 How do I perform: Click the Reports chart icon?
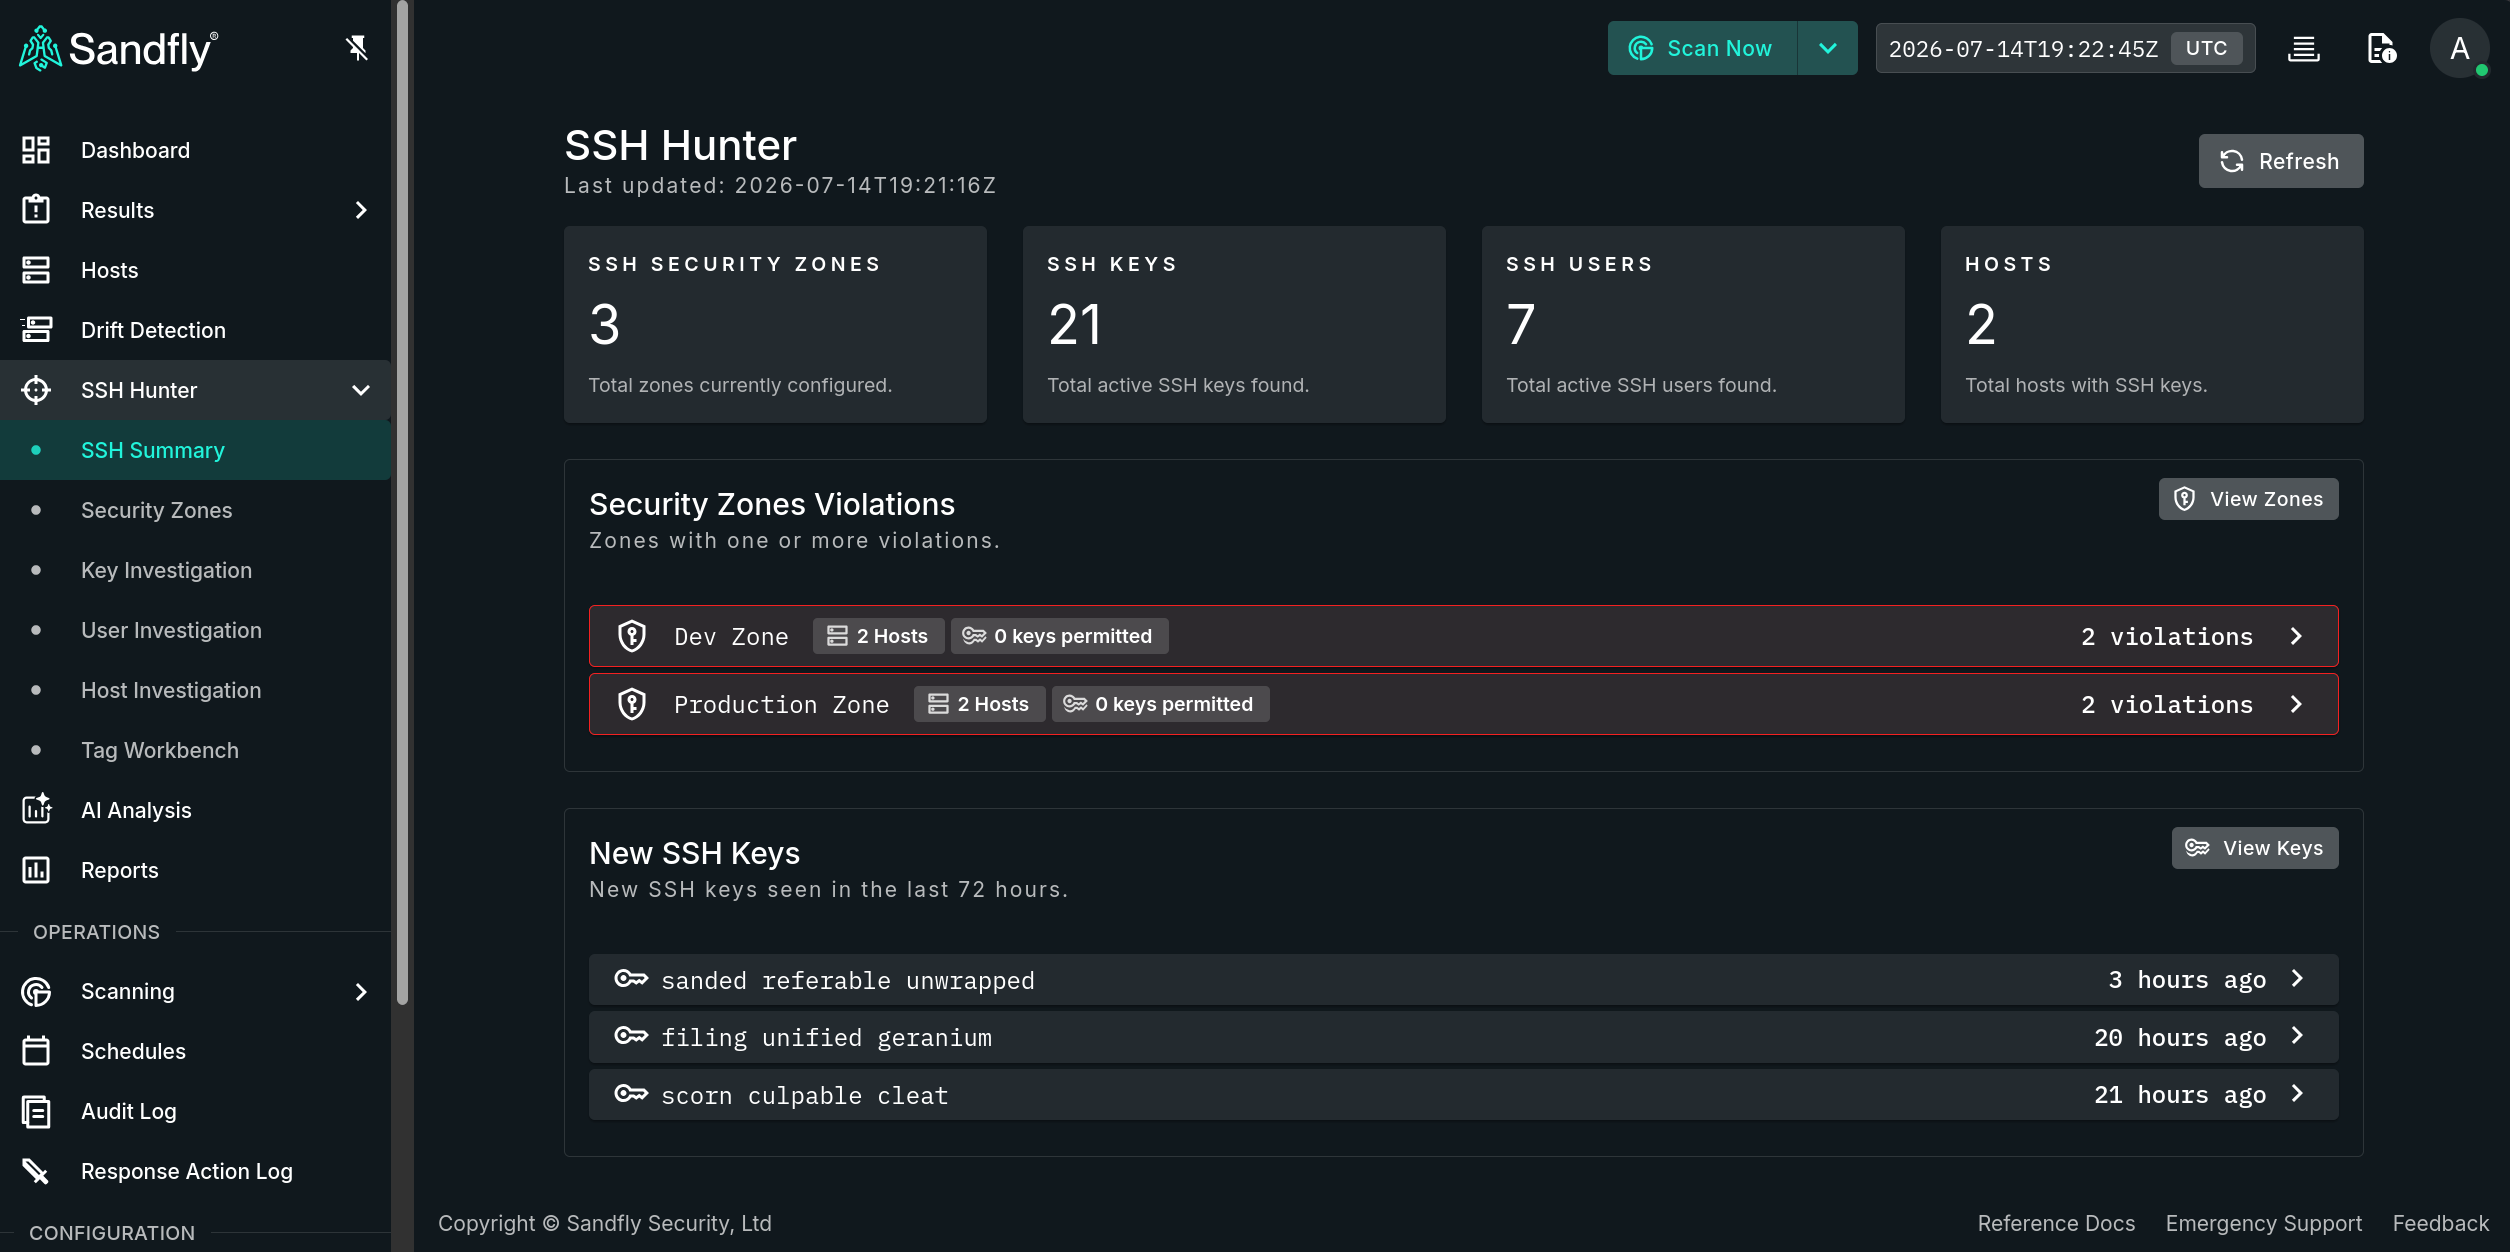36,870
